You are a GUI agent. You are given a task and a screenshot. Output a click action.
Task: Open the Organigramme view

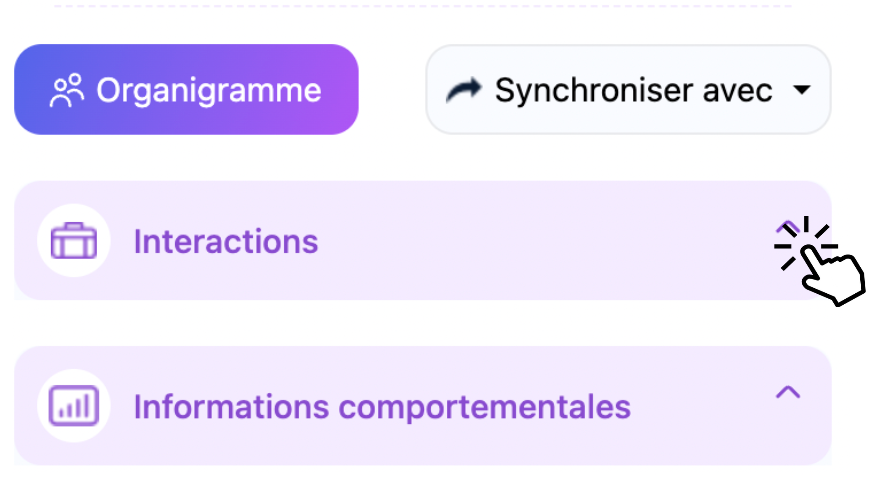186,89
